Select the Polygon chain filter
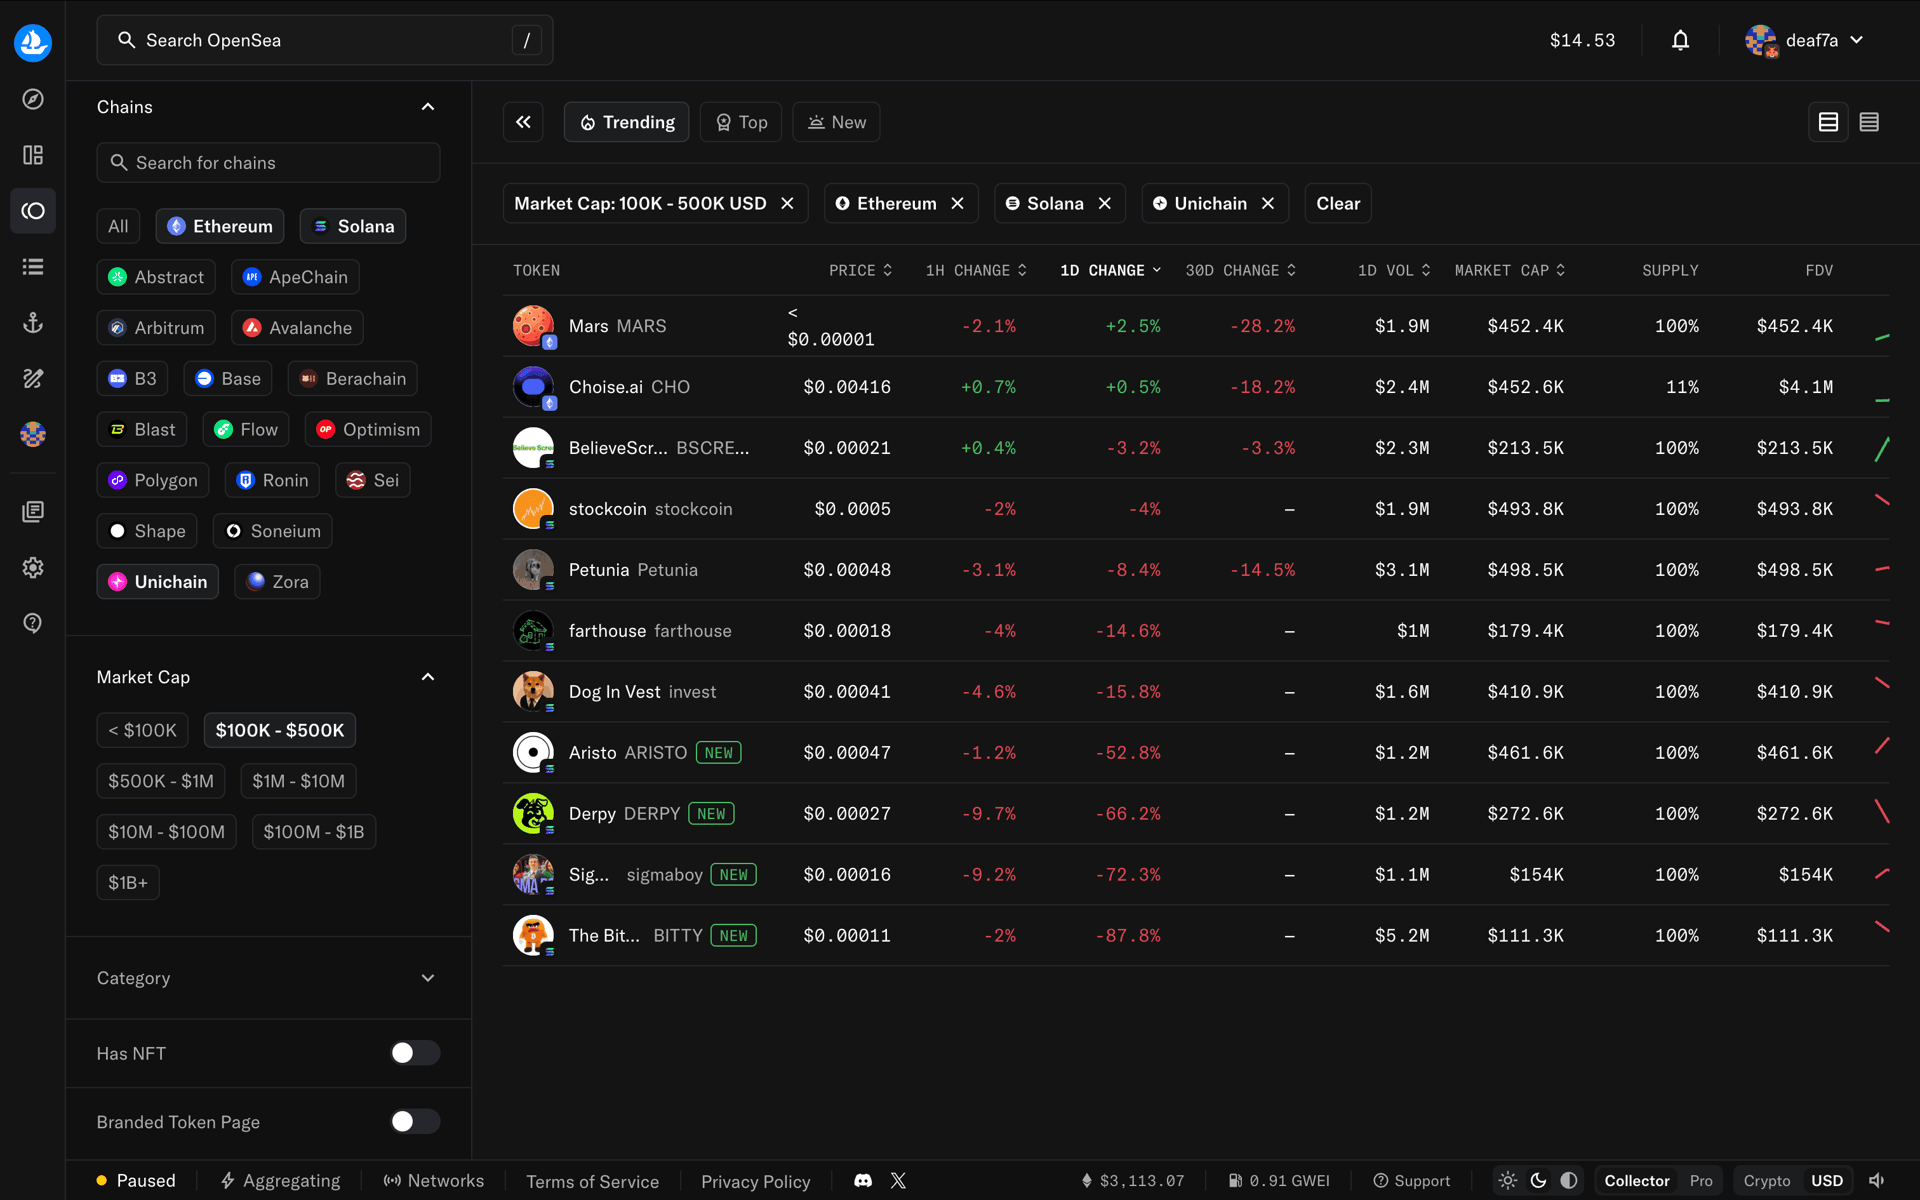Image resolution: width=1920 pixels, height=1200 pixels. pos(153,480)
